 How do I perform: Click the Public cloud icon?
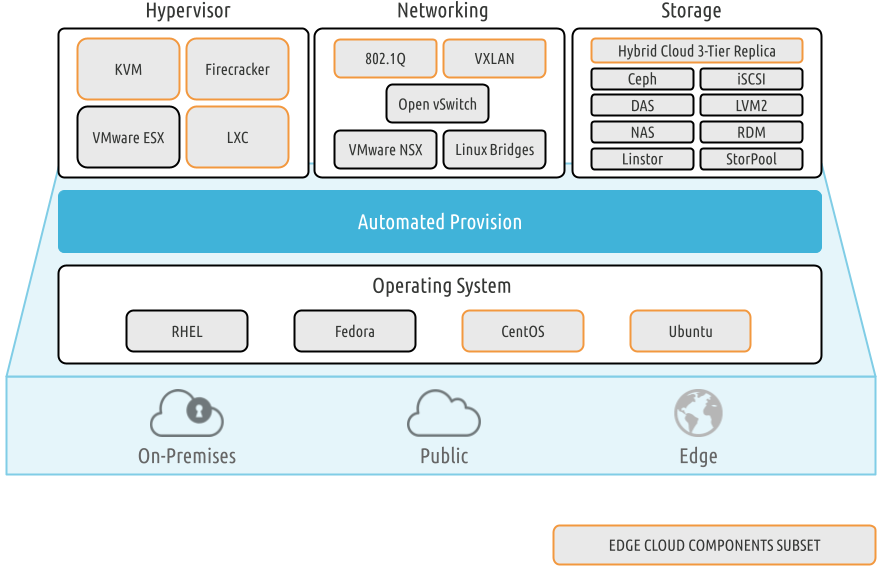[444, 412]
